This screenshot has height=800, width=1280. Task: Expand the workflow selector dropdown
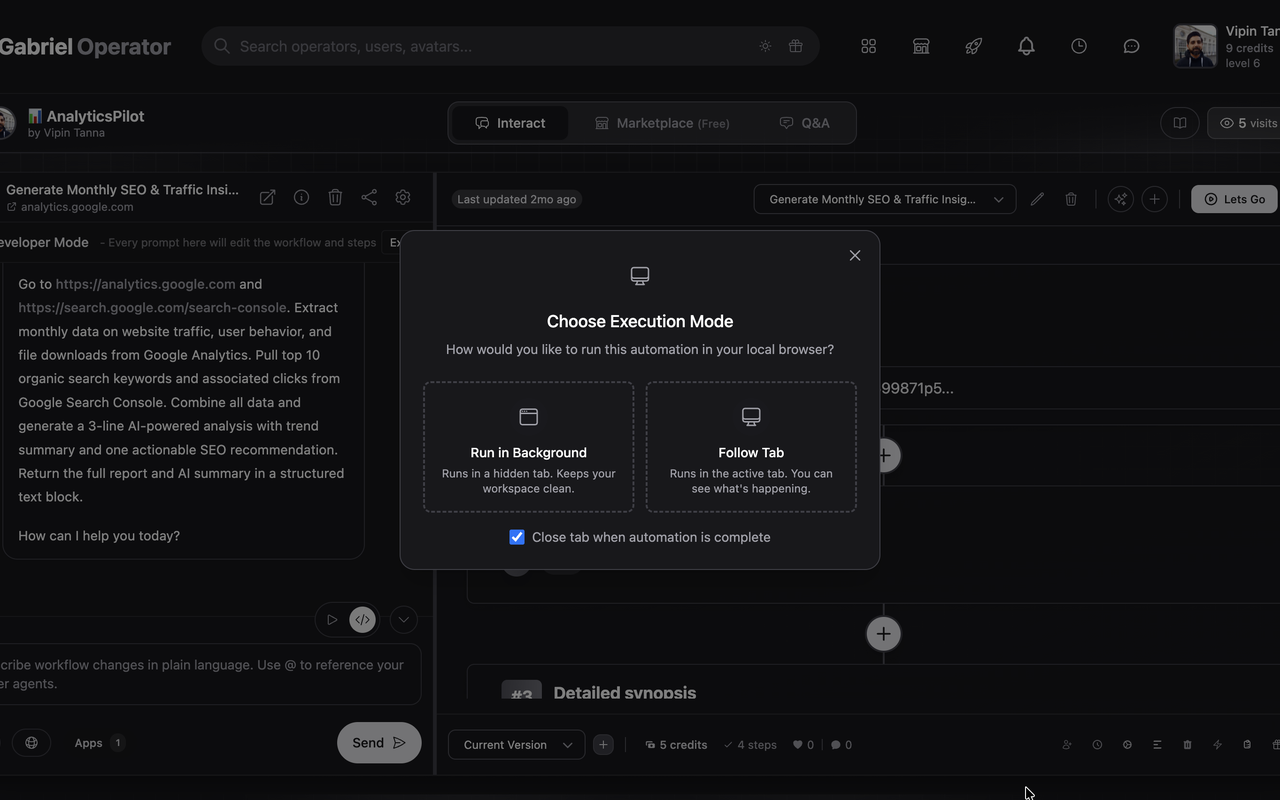pos(885,199)
